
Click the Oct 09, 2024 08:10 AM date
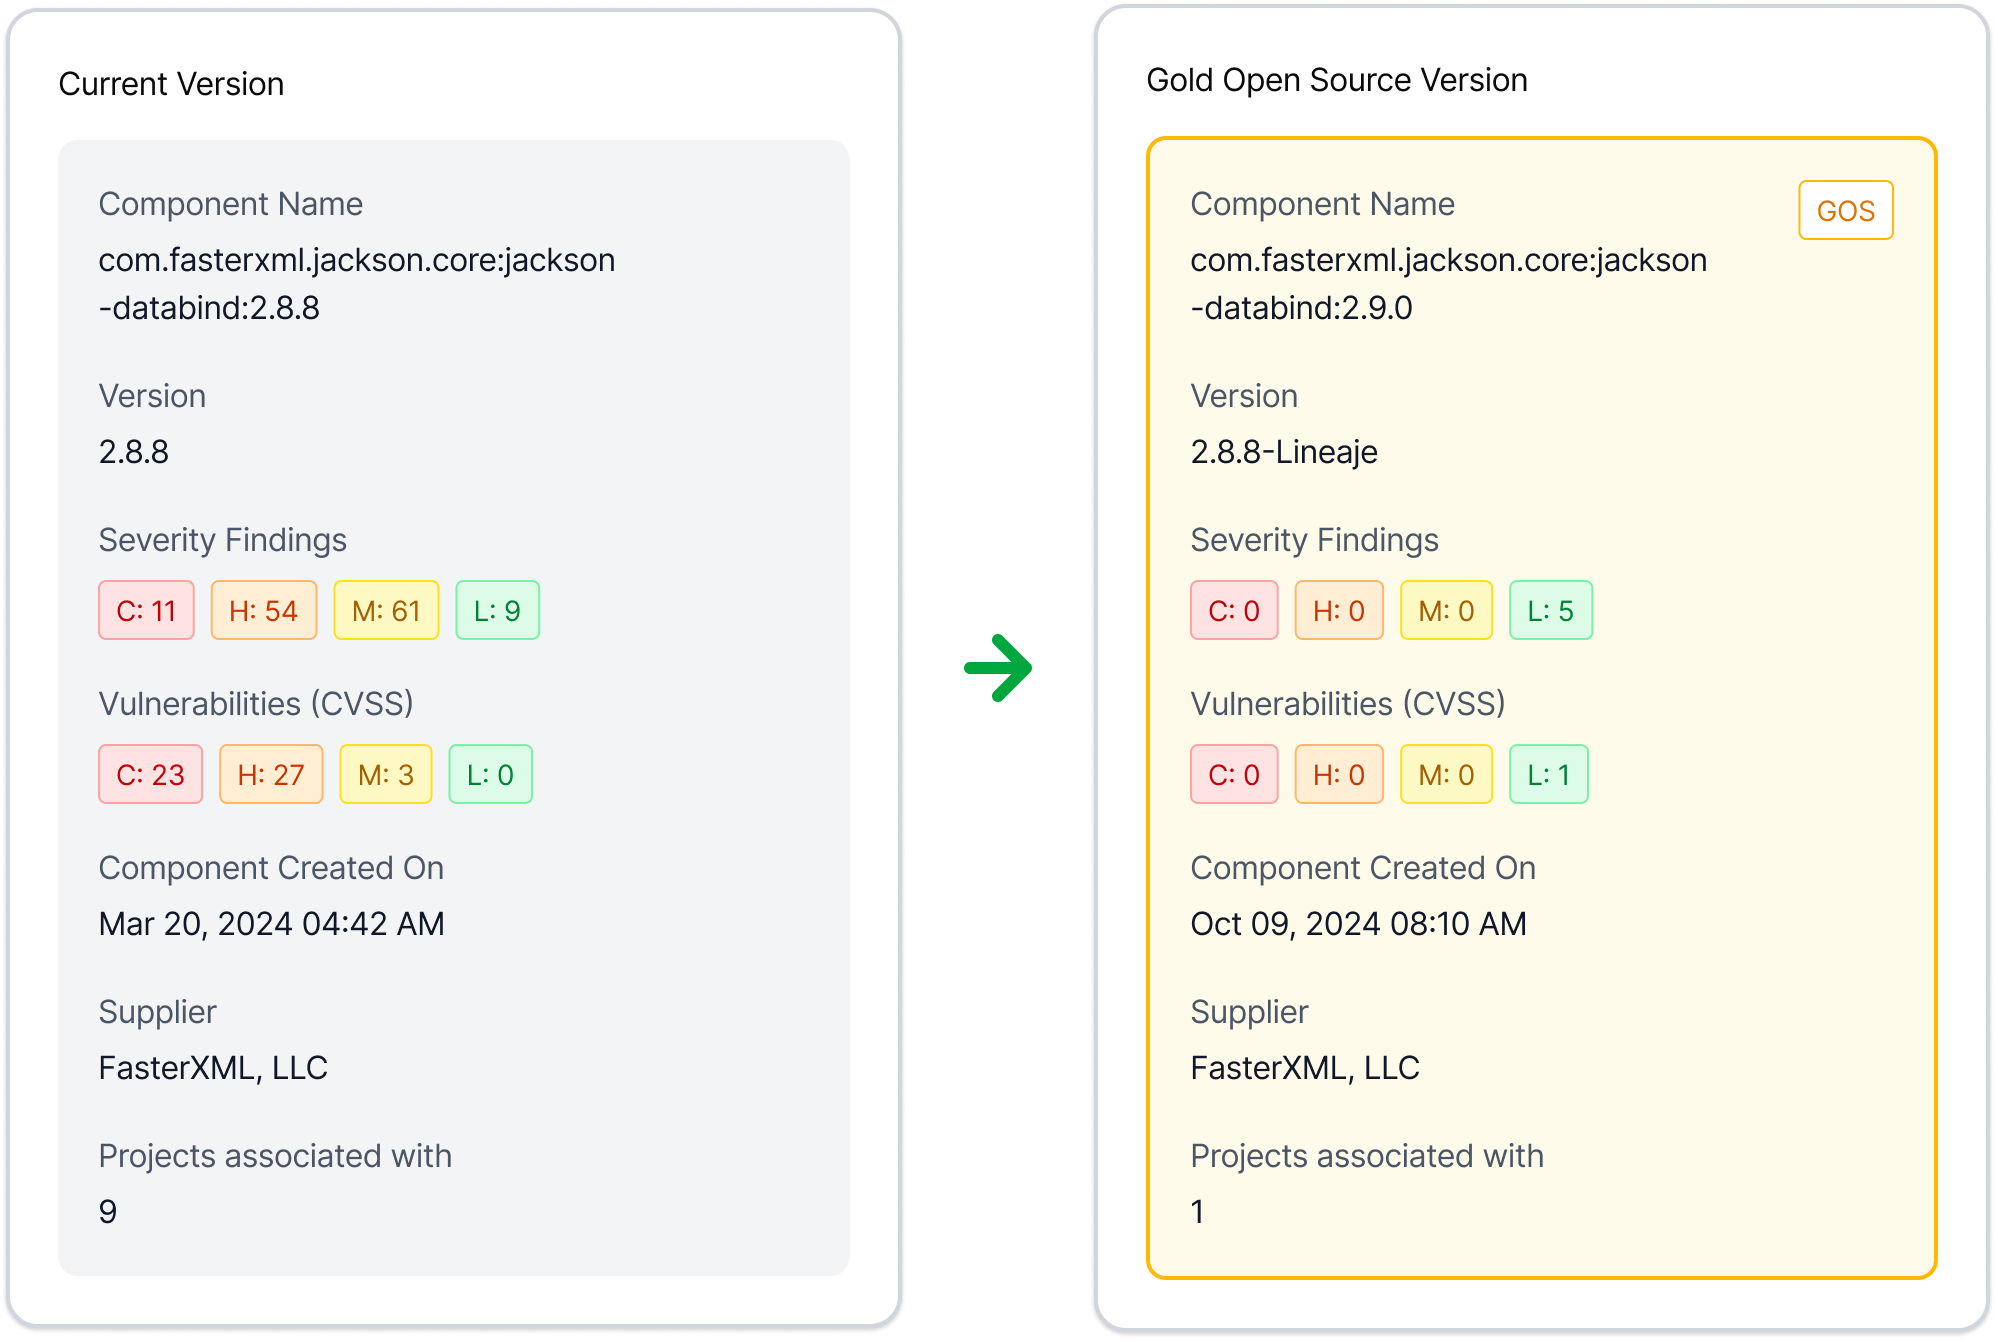click(x=1358, y=924)
